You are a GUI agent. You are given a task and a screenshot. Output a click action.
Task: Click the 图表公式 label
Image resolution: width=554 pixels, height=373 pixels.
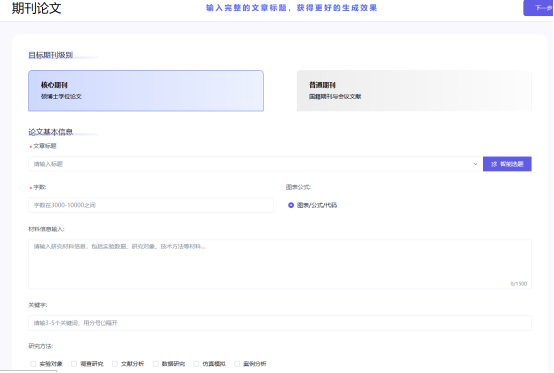pos(298,187)
